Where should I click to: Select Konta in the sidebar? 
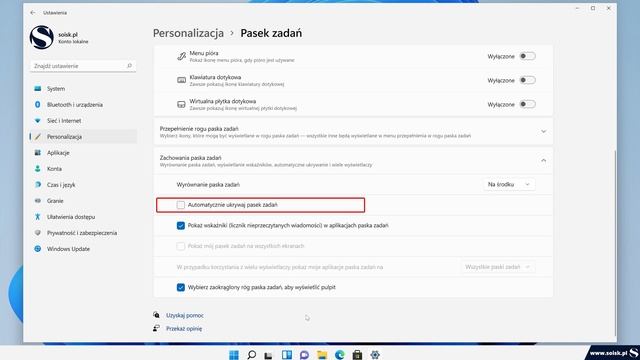pos(83,169)
